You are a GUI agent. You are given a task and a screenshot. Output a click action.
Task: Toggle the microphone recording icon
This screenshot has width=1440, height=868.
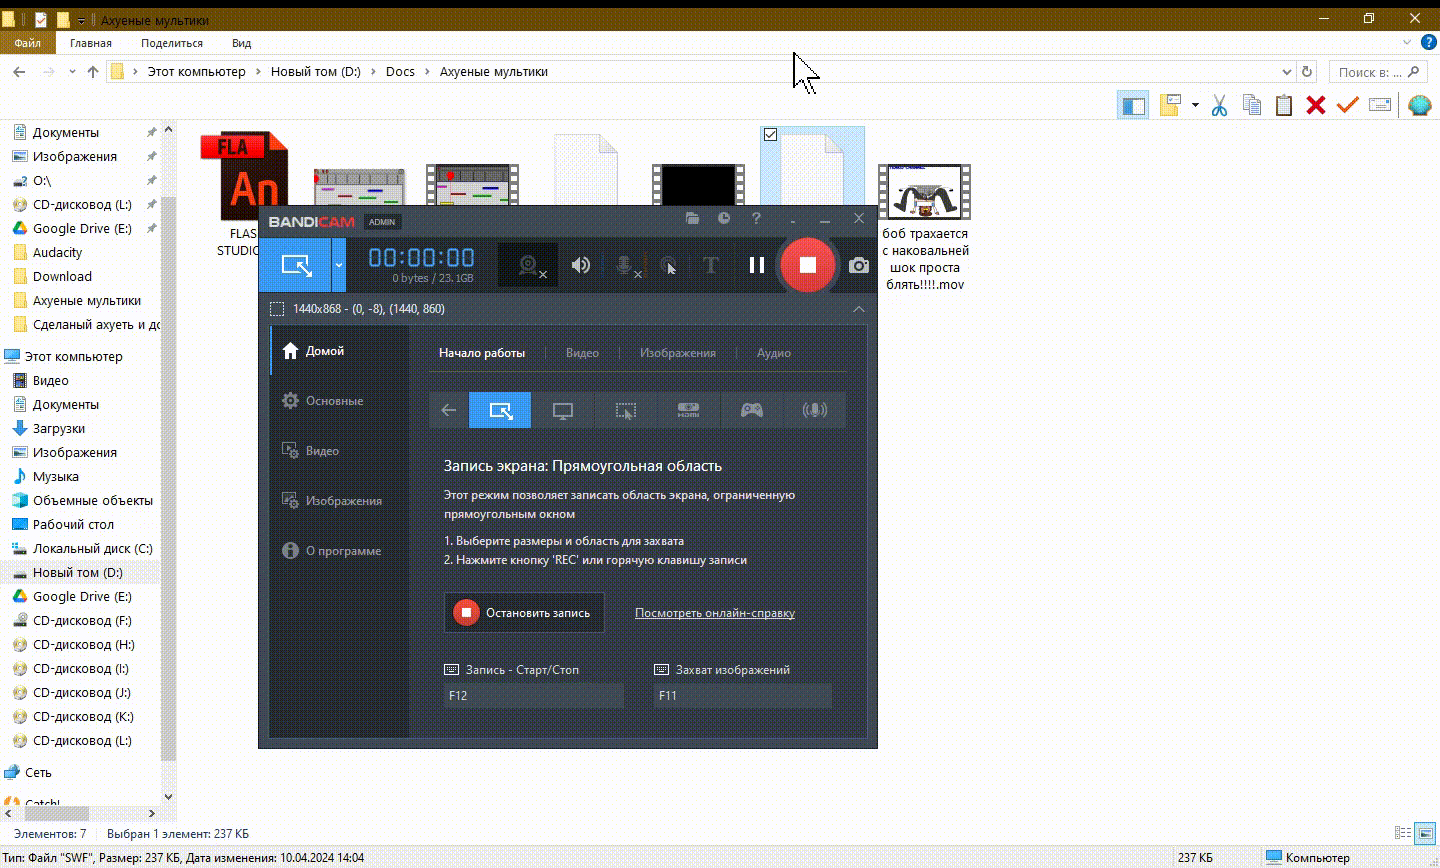click(625, 265)
